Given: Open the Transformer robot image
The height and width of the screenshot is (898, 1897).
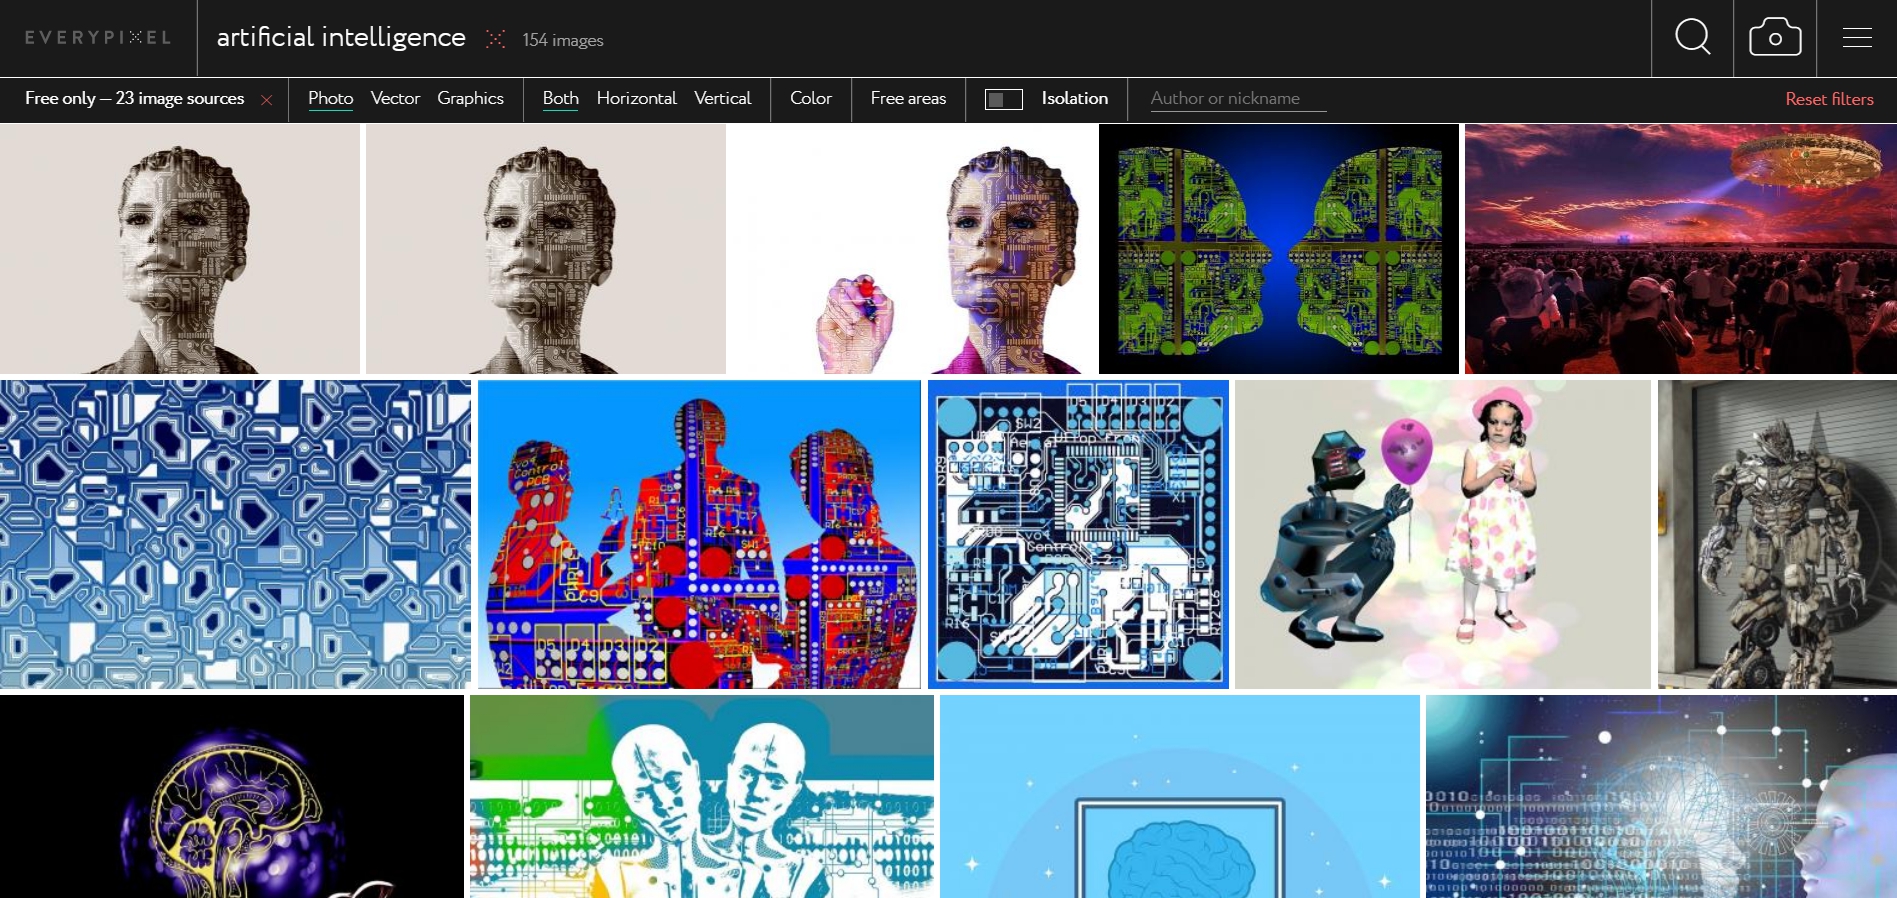Looking at the screenshot, I should 1777,534.
